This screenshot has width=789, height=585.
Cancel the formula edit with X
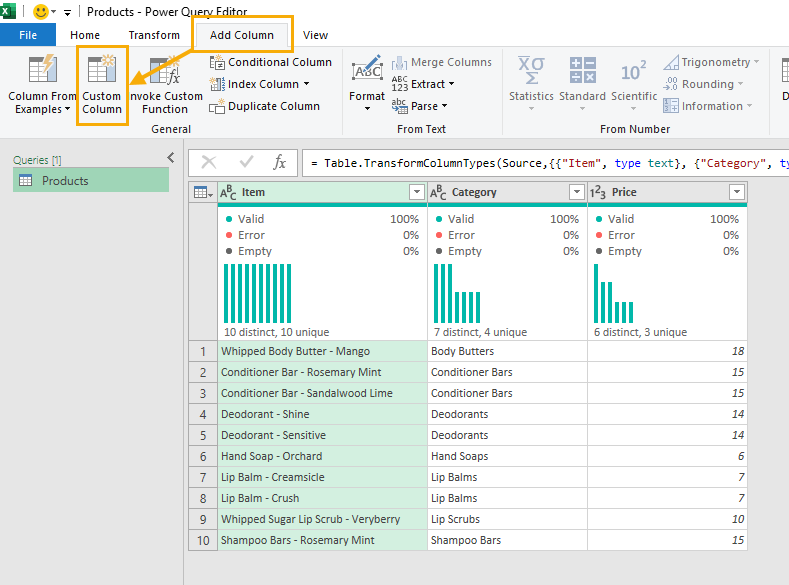tap(208, 162)
